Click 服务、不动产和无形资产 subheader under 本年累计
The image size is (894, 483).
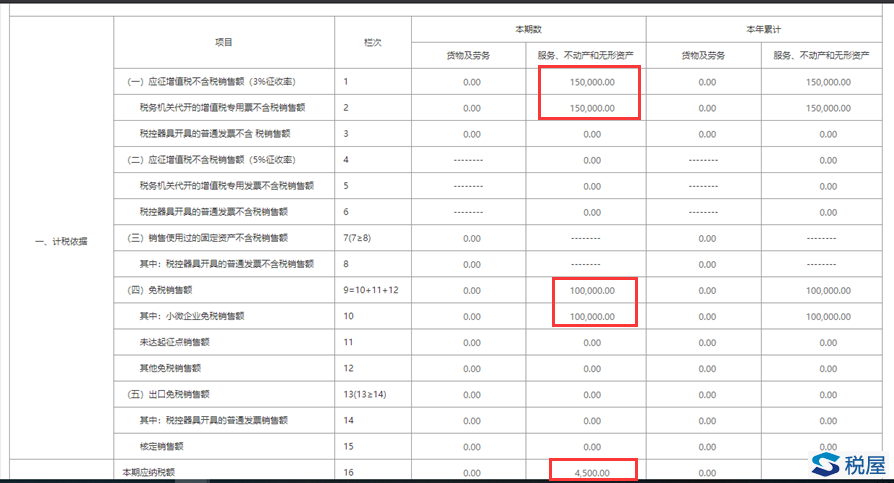pos(827,55)
